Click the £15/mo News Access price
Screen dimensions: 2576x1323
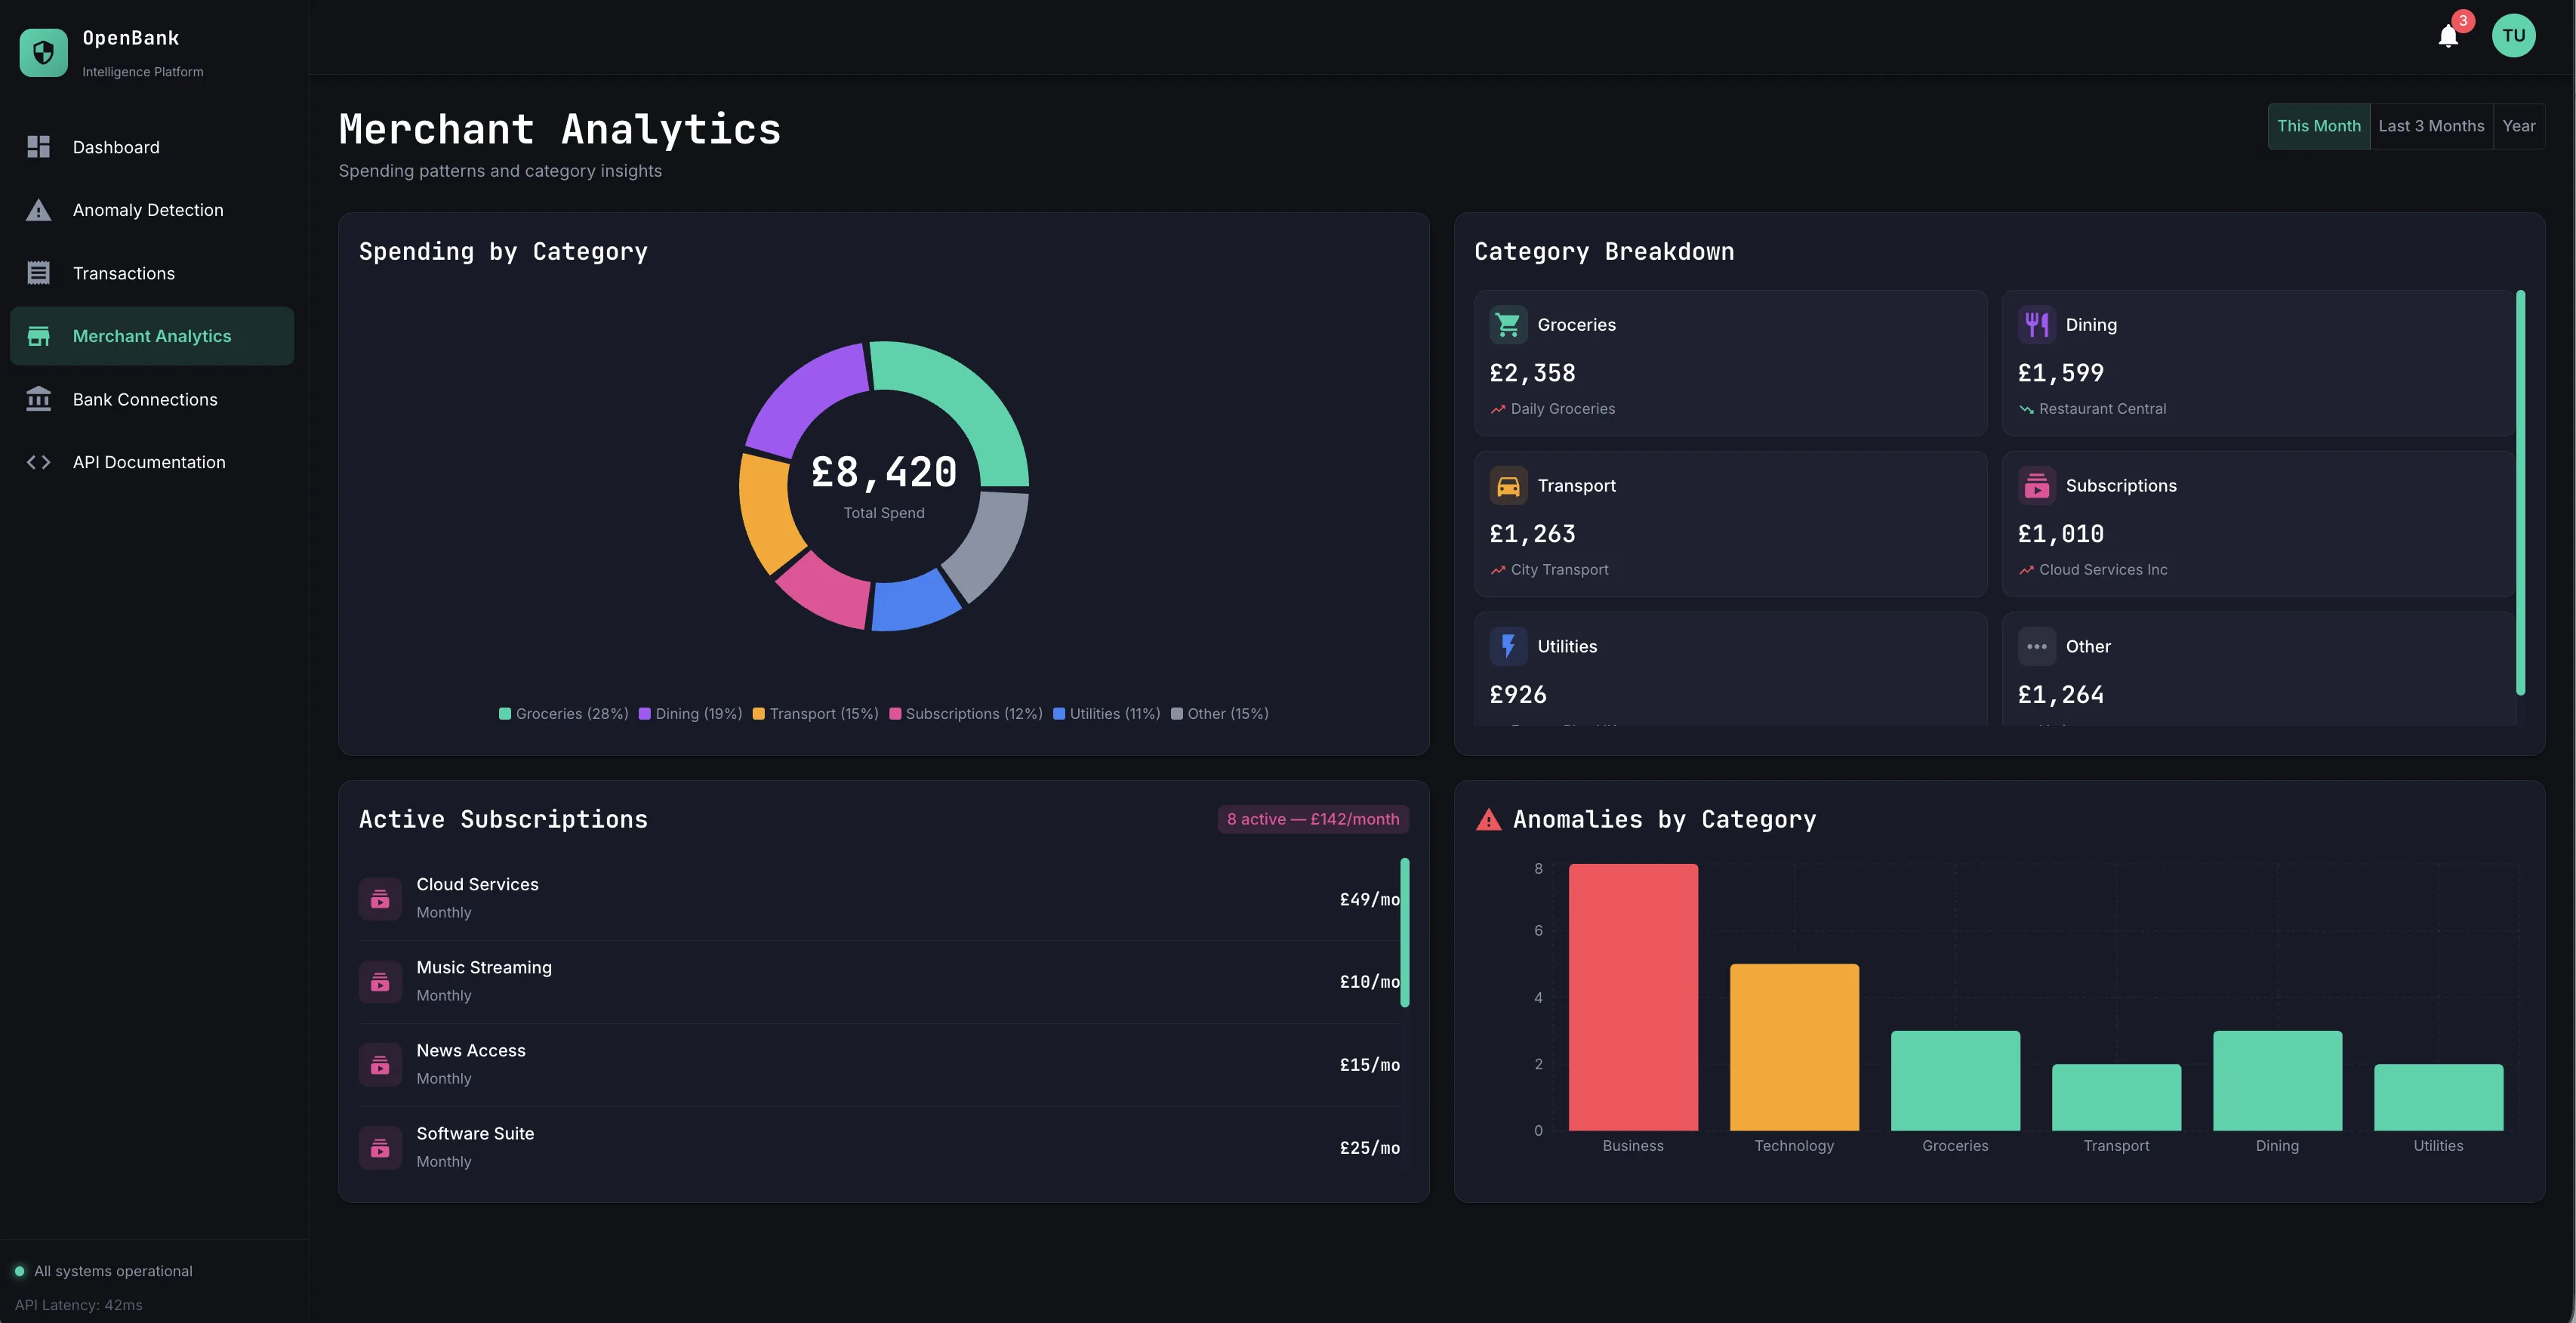[1369, 1065]
